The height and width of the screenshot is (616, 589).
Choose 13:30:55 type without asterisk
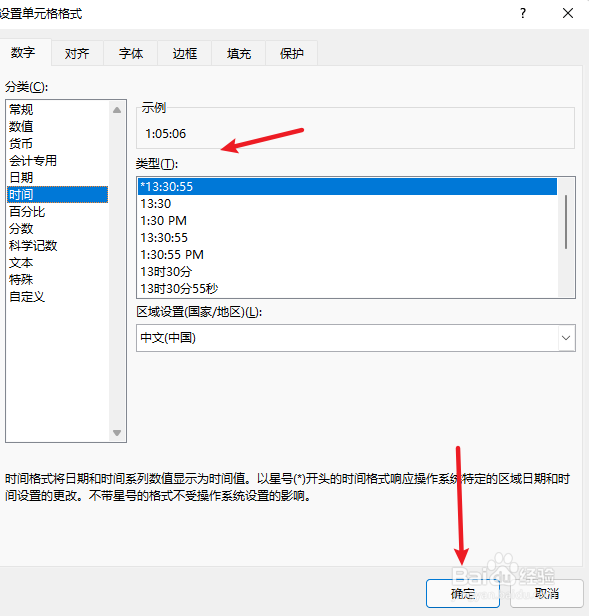(x=347, y=238)
